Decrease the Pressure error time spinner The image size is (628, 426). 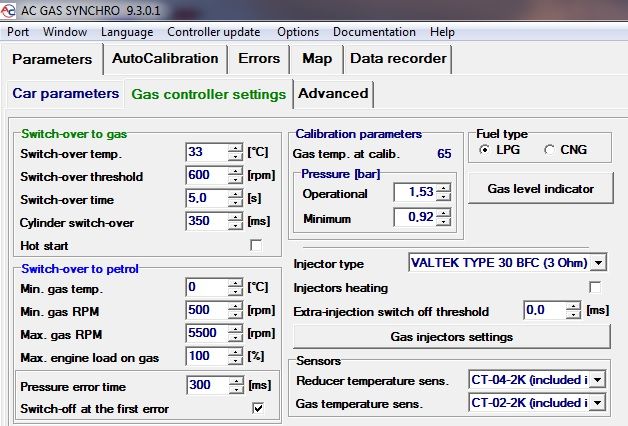click(235, 389)
